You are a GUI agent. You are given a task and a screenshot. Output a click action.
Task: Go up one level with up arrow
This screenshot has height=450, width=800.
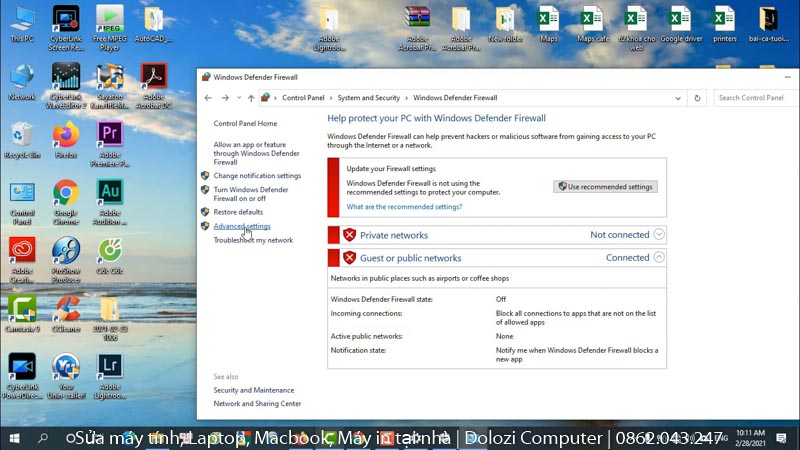coord(251,98)
